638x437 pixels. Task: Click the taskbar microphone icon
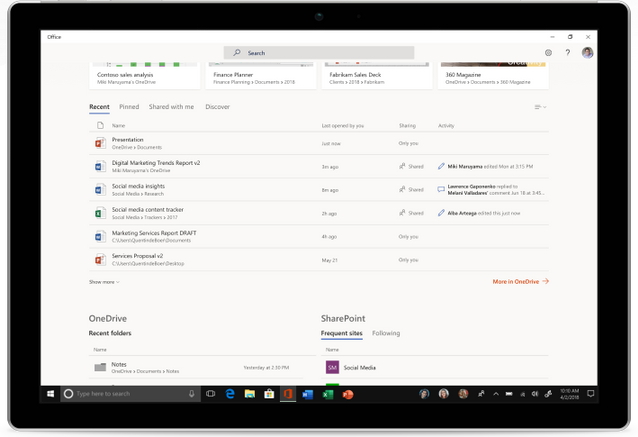(x=191, y=393)
